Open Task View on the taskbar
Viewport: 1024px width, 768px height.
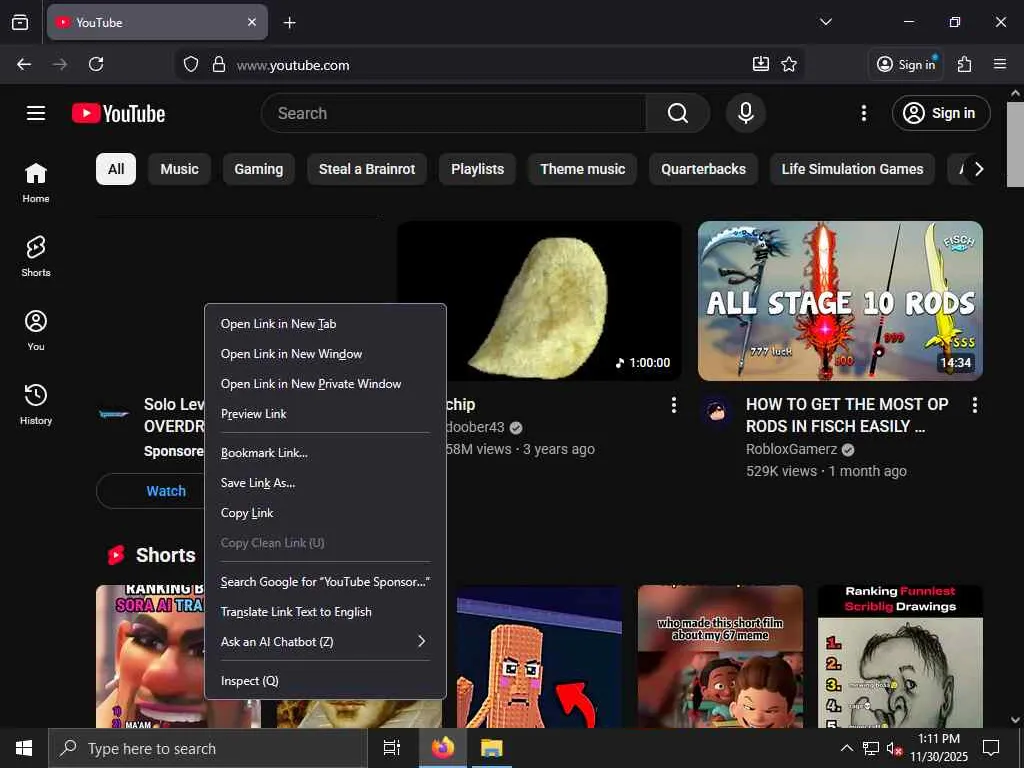[x=392, y=748]
